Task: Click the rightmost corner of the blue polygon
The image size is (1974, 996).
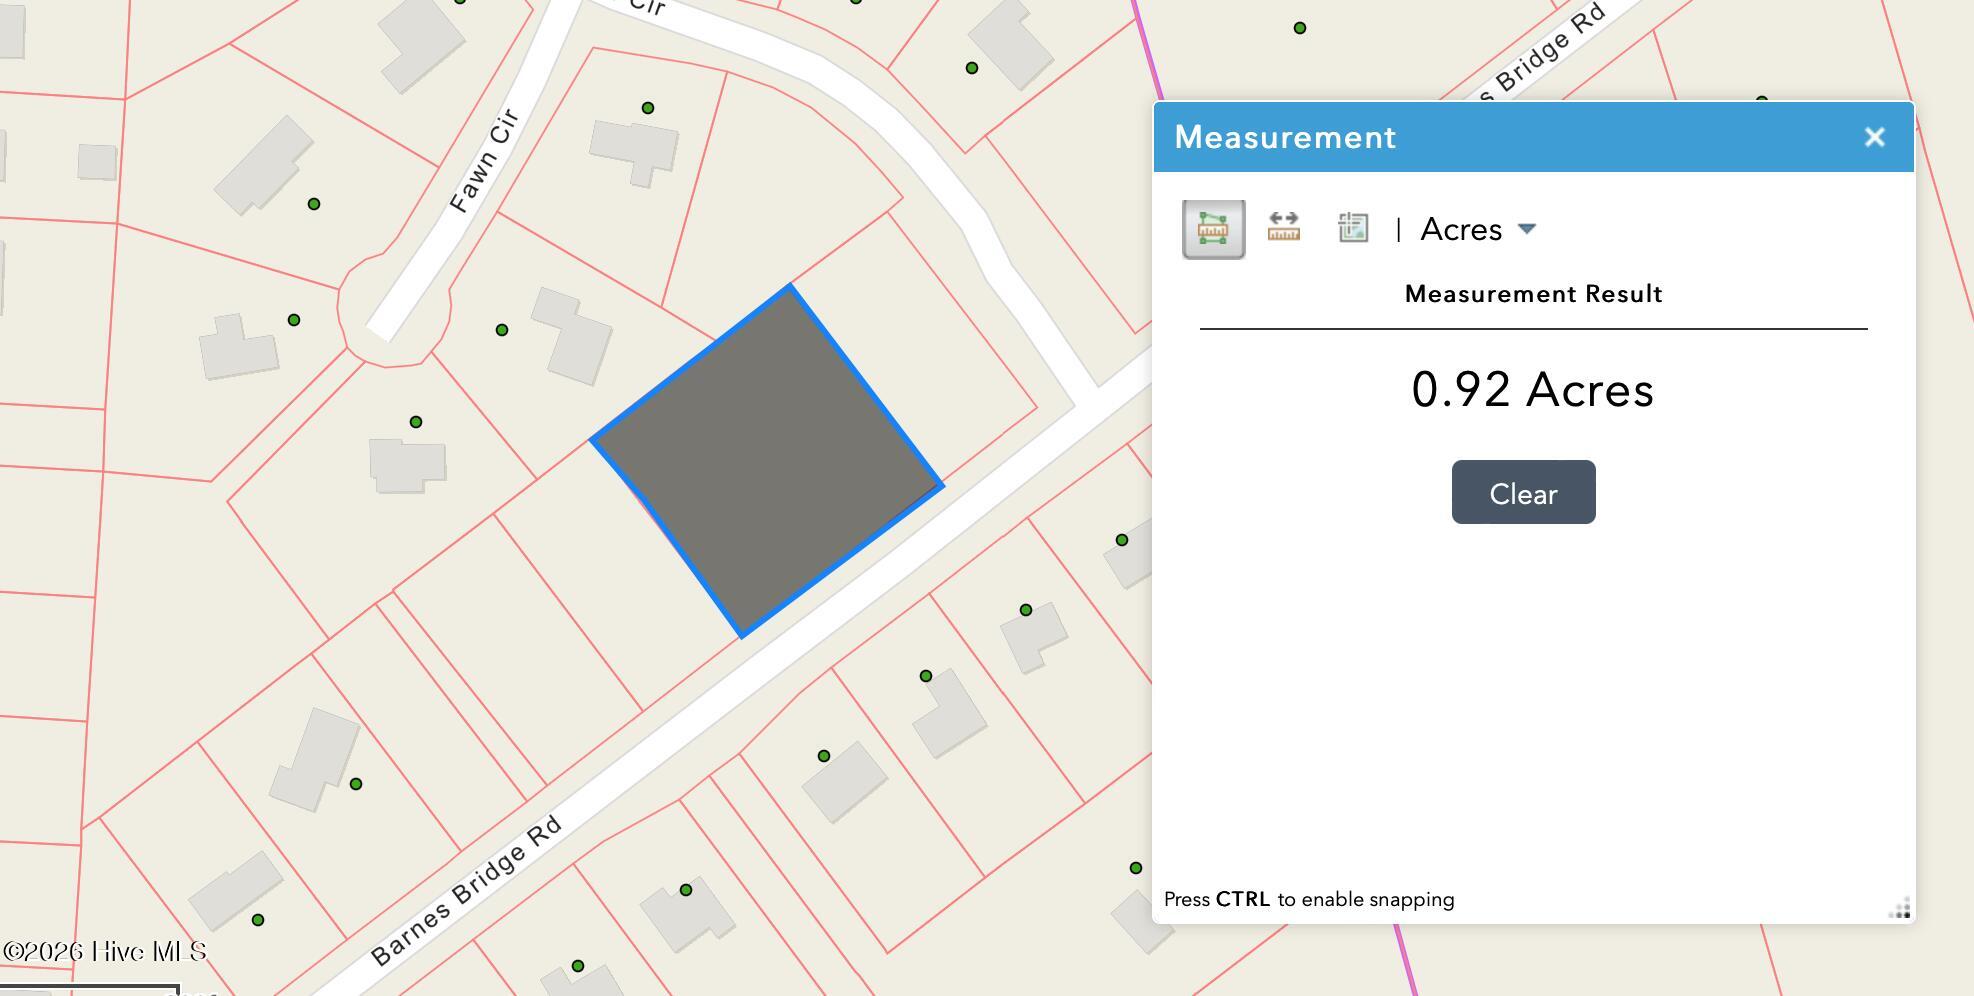Action: (x=941, y=485)
